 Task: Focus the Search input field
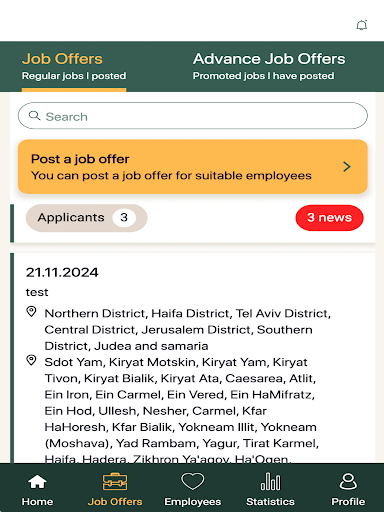[x=193, y=116]
